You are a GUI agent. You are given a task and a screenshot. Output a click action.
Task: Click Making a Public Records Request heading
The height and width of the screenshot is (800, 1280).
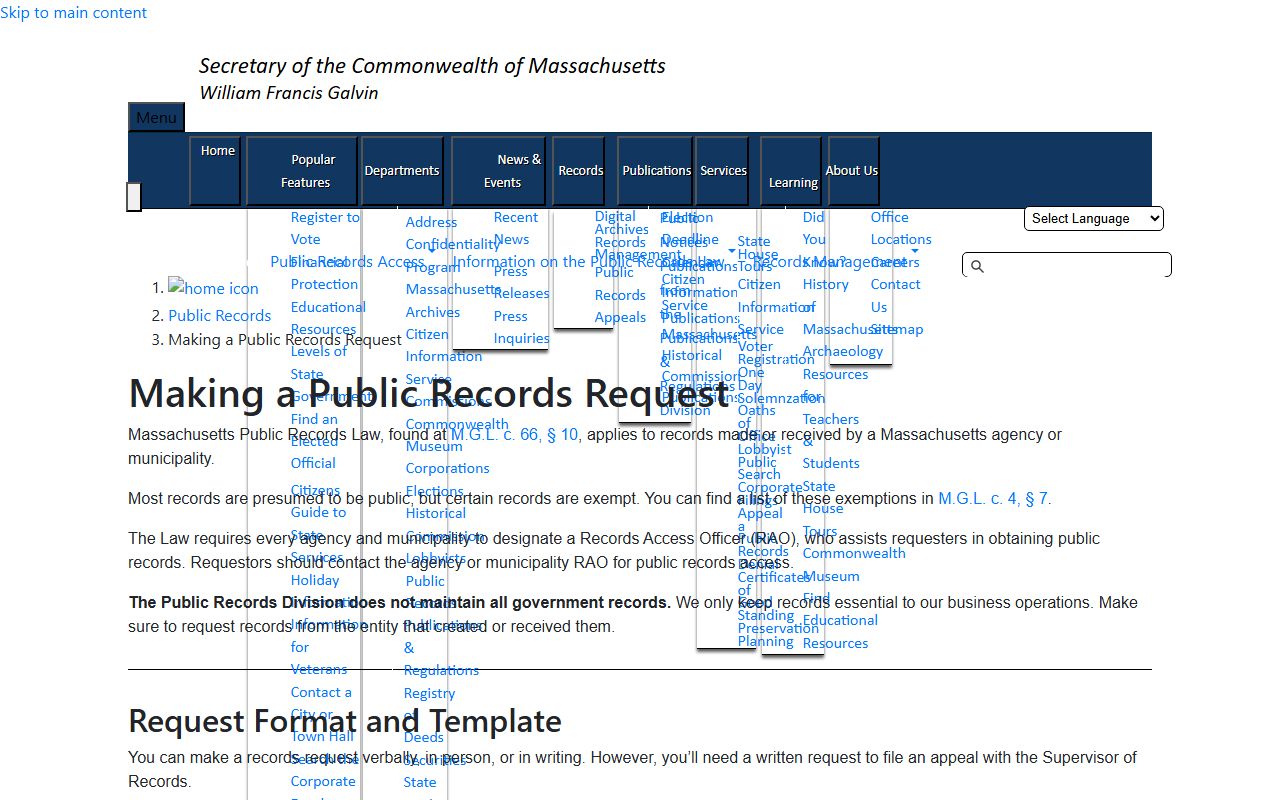tap(429, 393)
